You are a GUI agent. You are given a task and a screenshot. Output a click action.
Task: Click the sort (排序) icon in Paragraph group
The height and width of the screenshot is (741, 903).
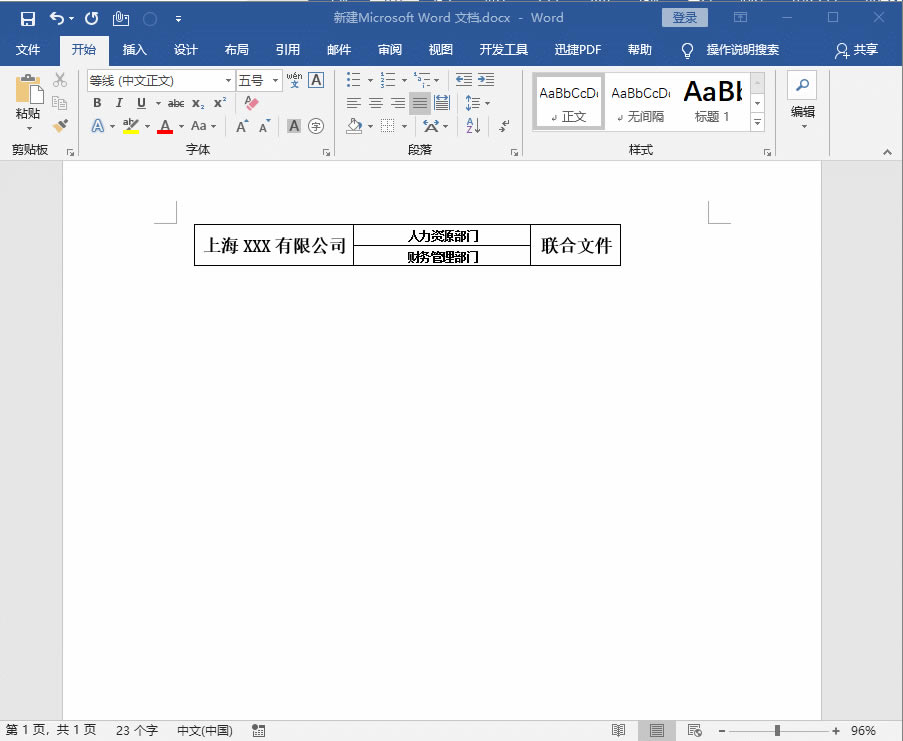coord(473,127)
